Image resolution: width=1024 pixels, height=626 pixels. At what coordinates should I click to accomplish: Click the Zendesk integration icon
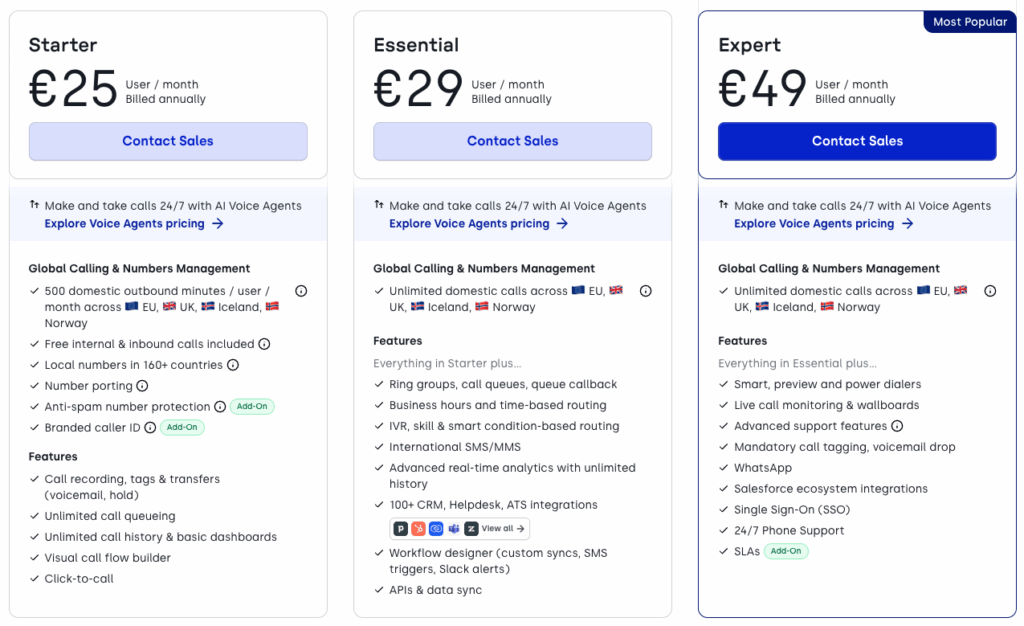pyautogui.click(x=471, y=528)
